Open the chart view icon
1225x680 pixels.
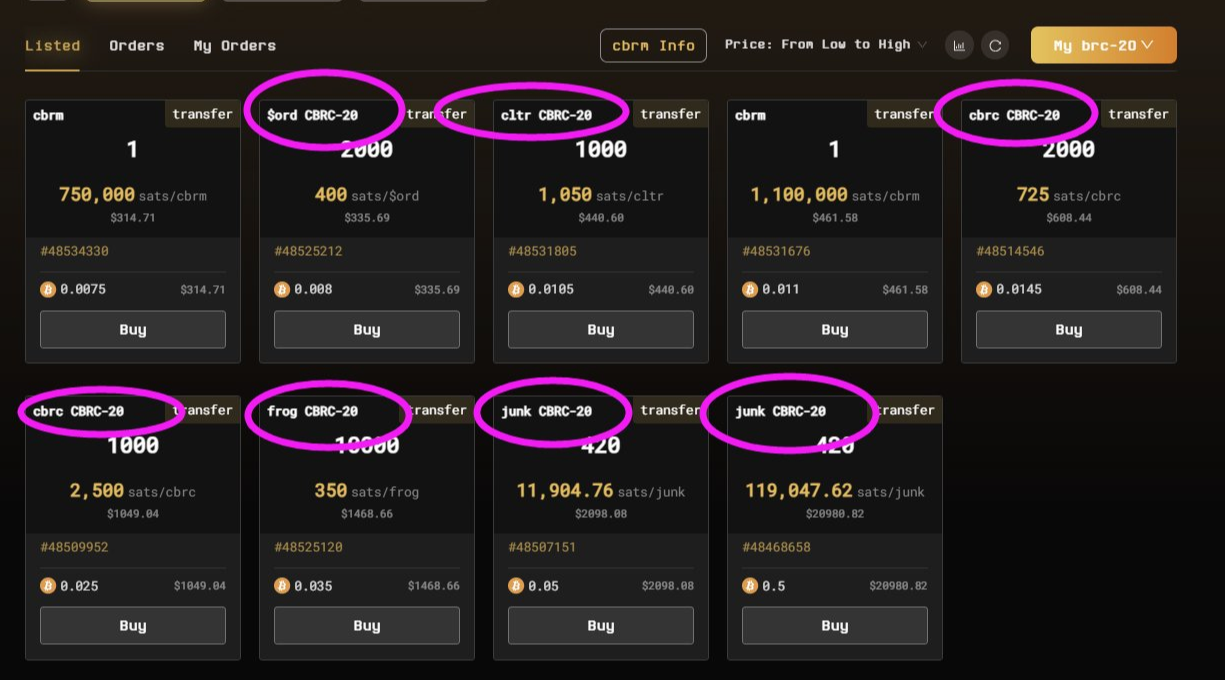(959, 45)
